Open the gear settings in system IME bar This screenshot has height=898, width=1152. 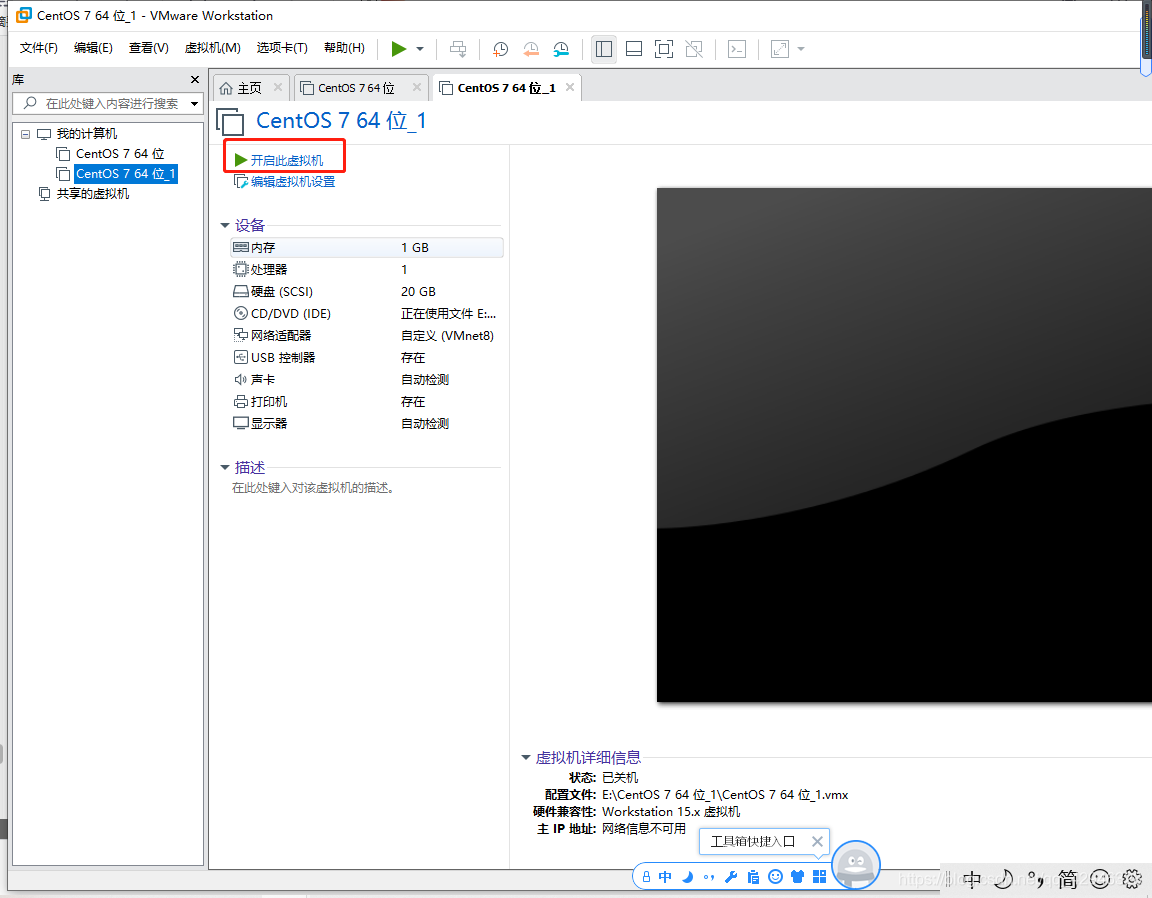[x=1132, y=879]
